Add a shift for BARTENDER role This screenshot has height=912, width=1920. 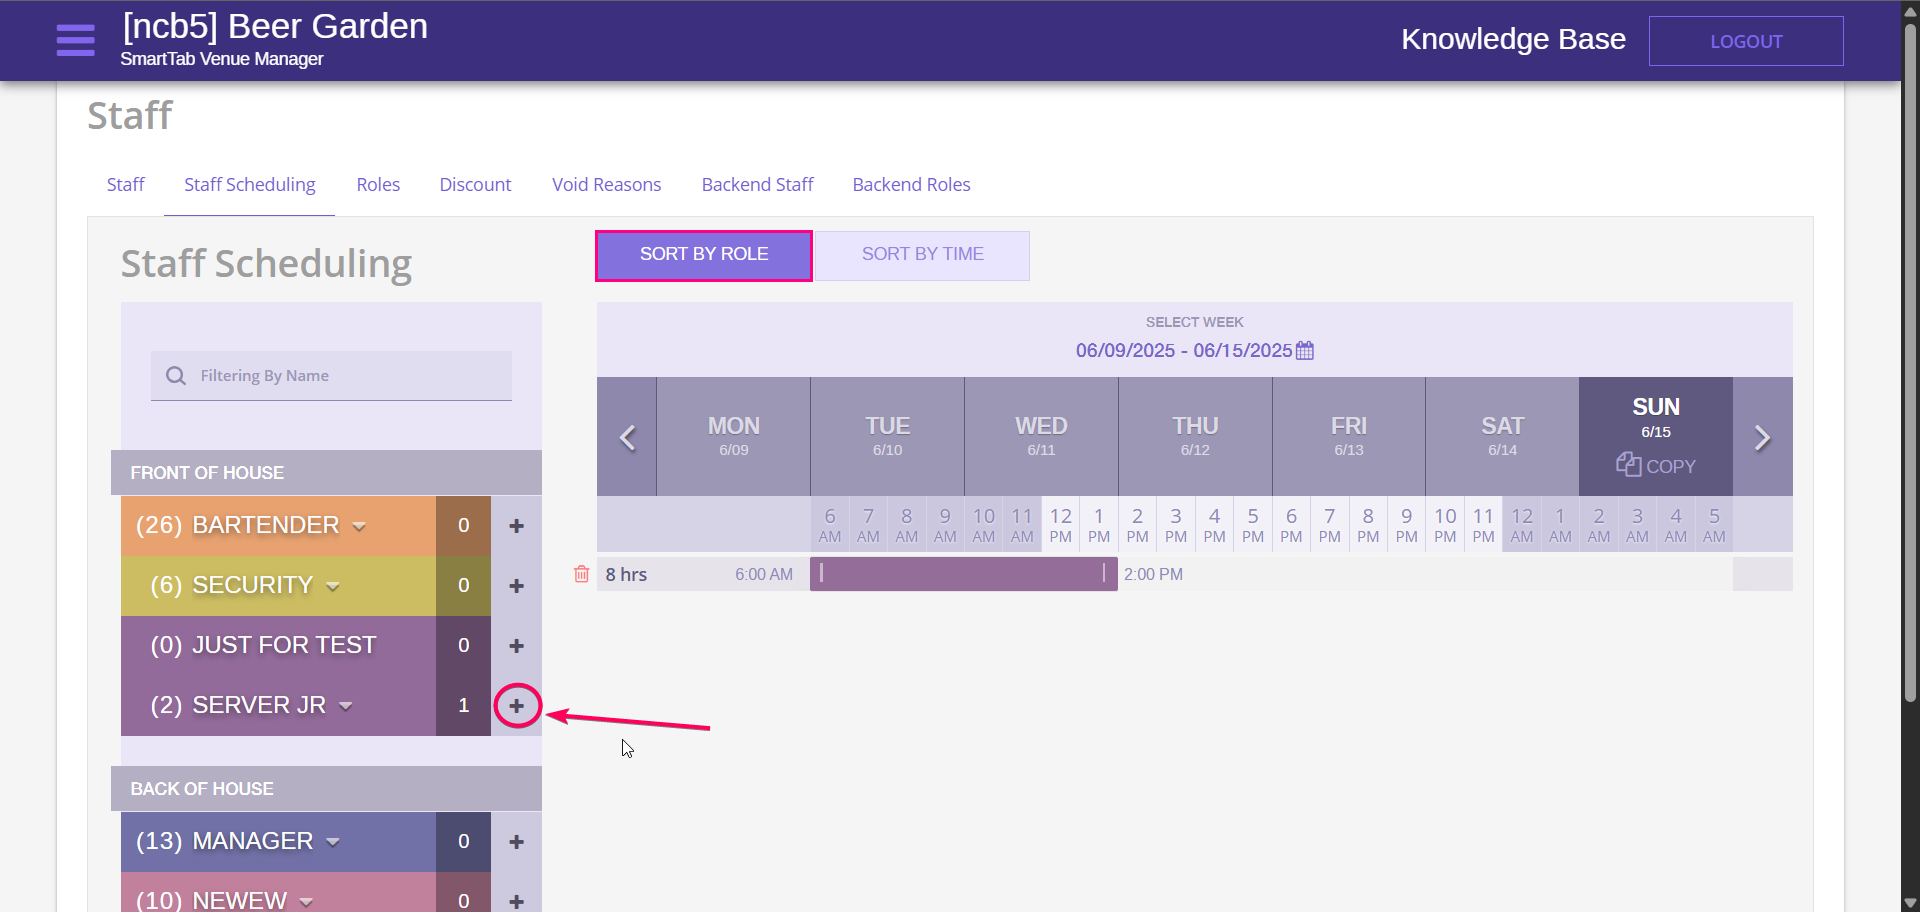coord(516,526)
